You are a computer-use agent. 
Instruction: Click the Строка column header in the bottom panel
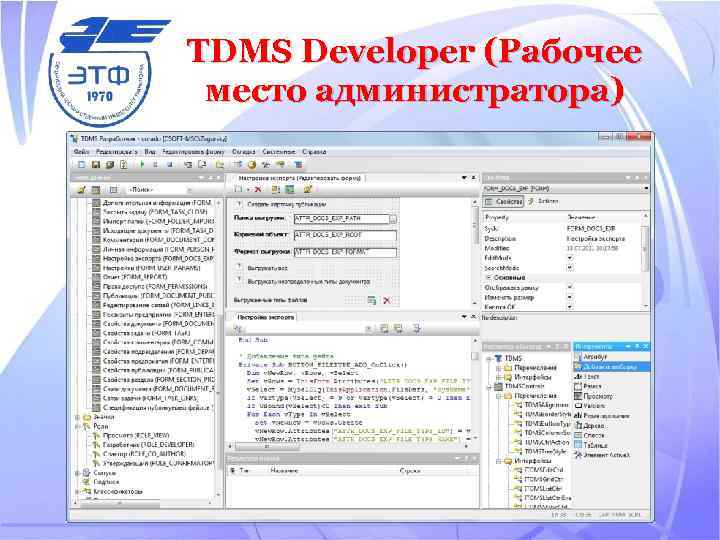(x=410, y=471)
